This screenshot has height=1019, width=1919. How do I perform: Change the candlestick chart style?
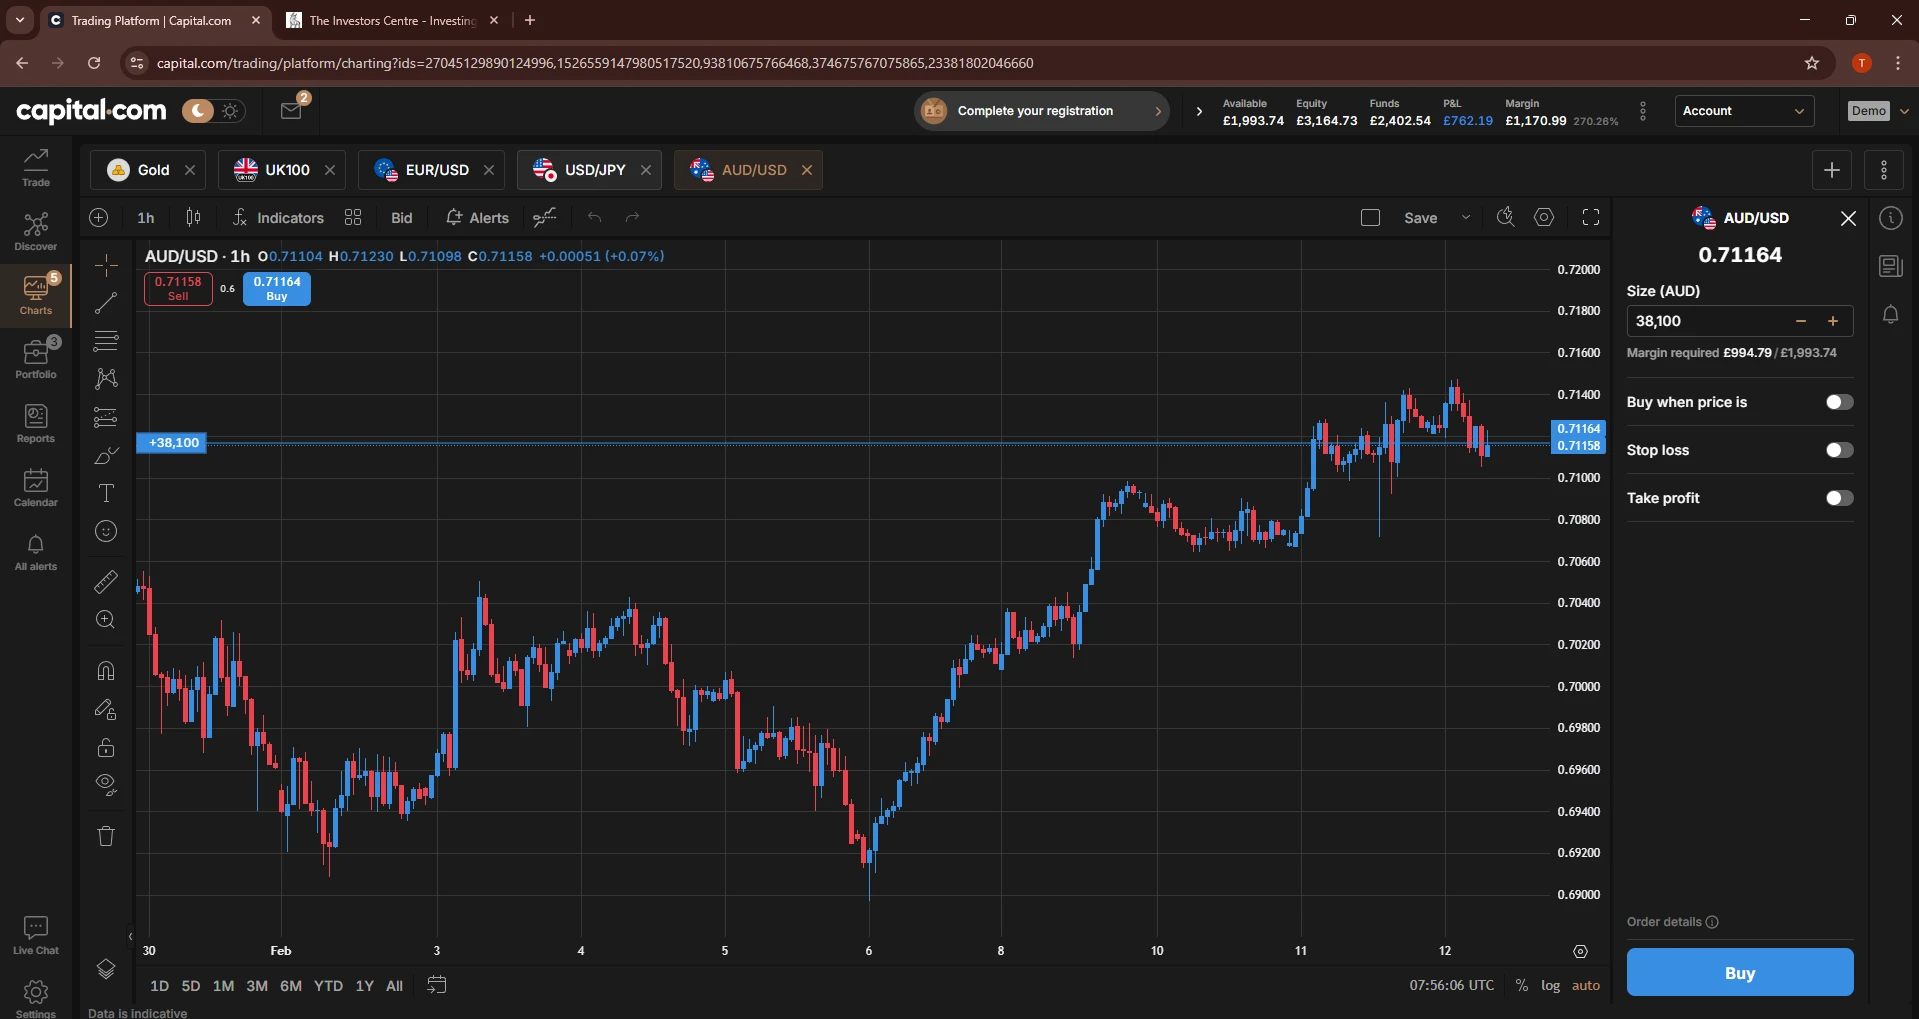193,218
